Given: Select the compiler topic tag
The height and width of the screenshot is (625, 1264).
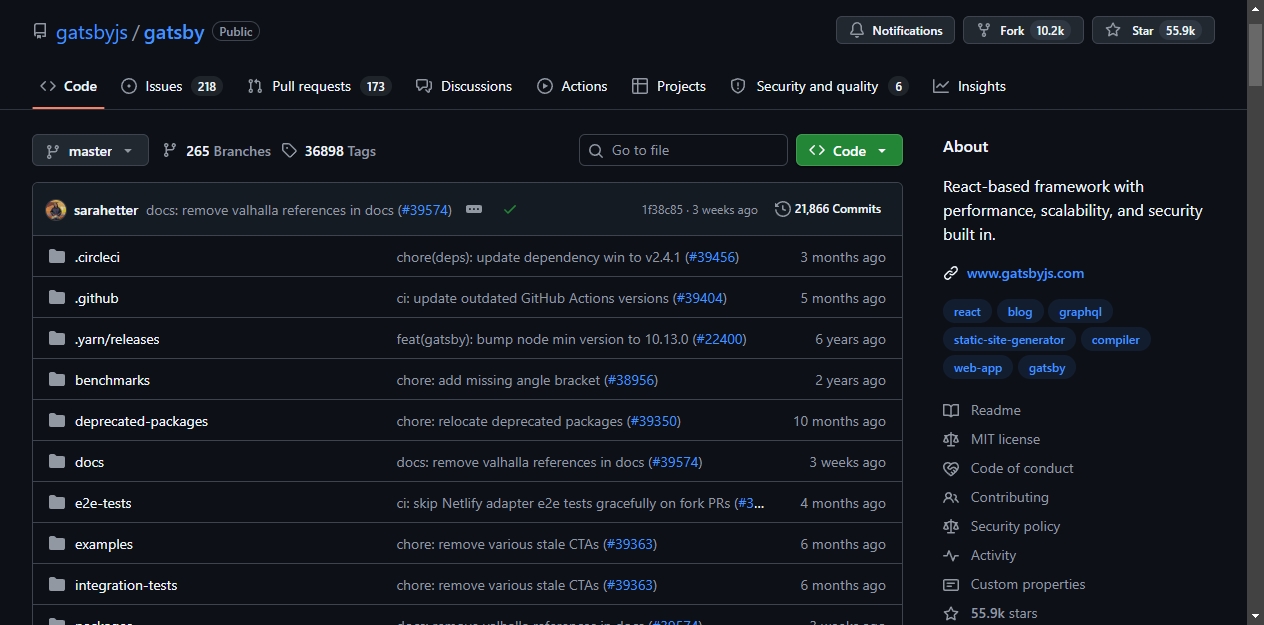Looking at the screenshot, I should pos(1115,340).
